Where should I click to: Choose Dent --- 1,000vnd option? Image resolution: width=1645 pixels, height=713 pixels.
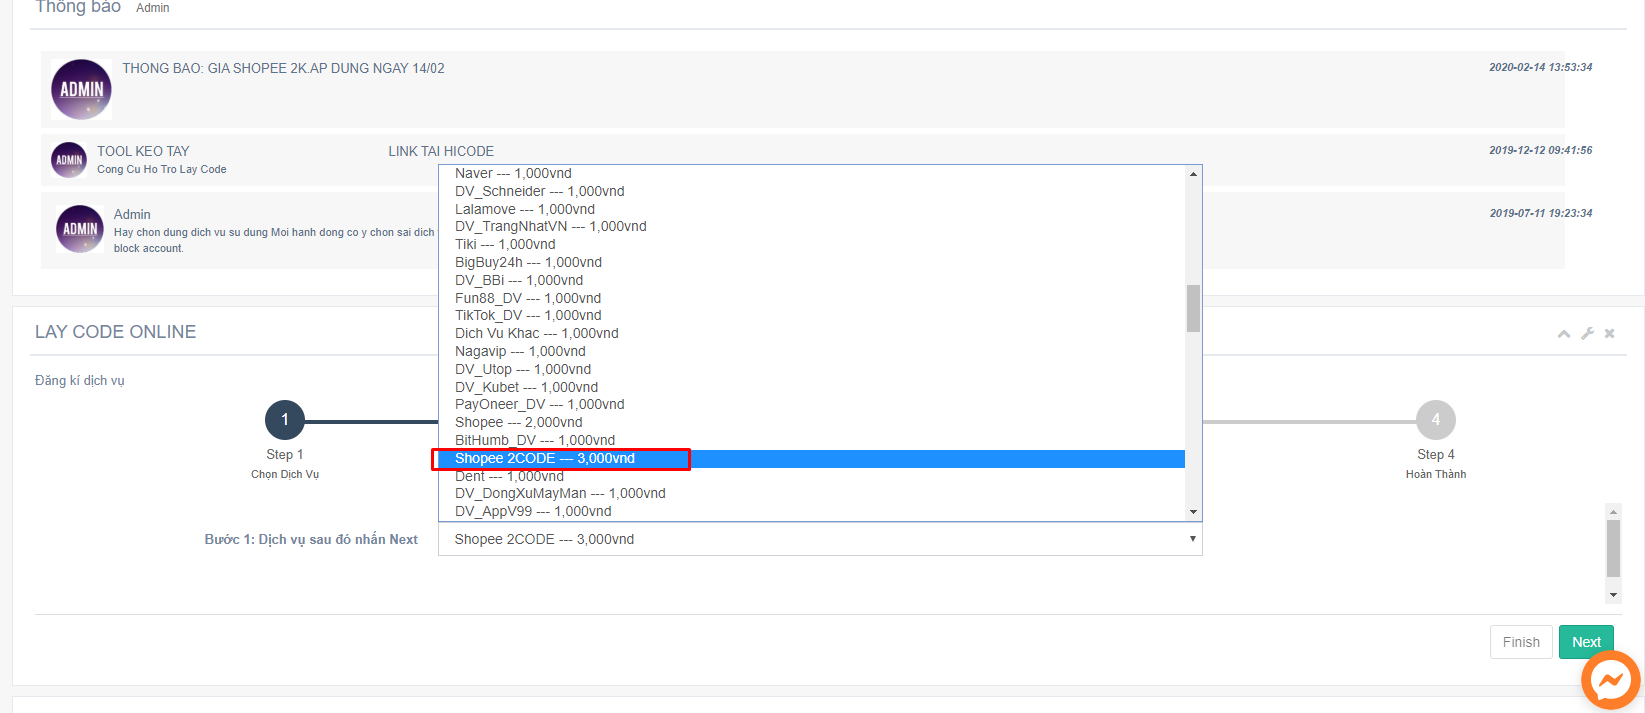coord(812,476)
